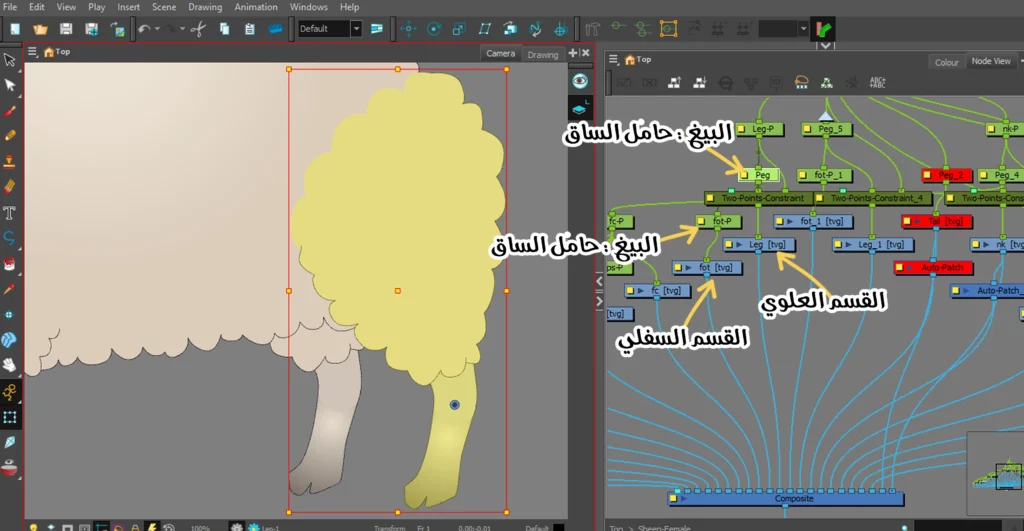Open the Node View hamburger menu
Image resolution: width=1024 pixels, height=531 pixels.
(613, 59)
